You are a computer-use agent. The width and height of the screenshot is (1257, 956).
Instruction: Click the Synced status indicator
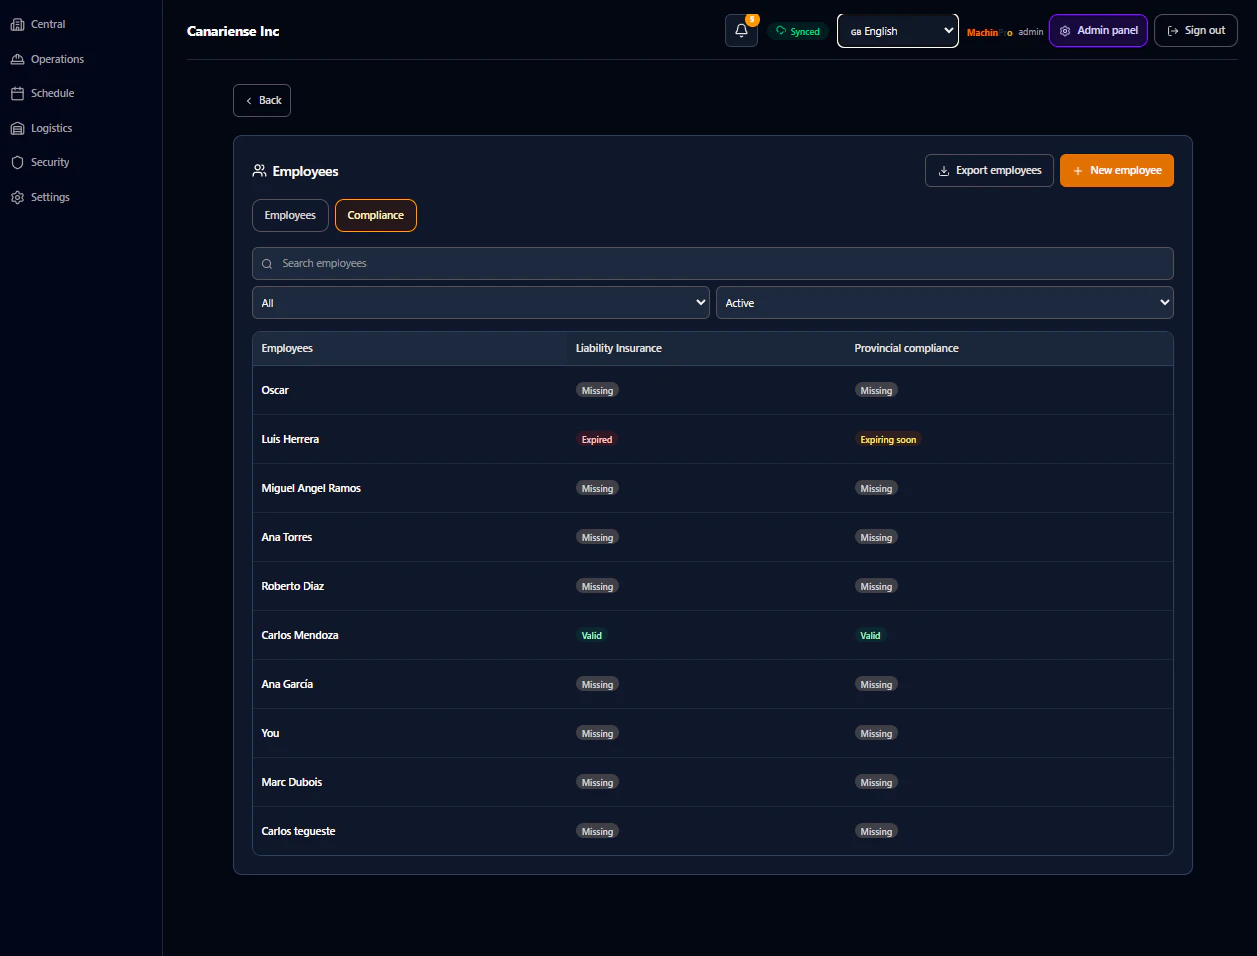pos(798,31)
